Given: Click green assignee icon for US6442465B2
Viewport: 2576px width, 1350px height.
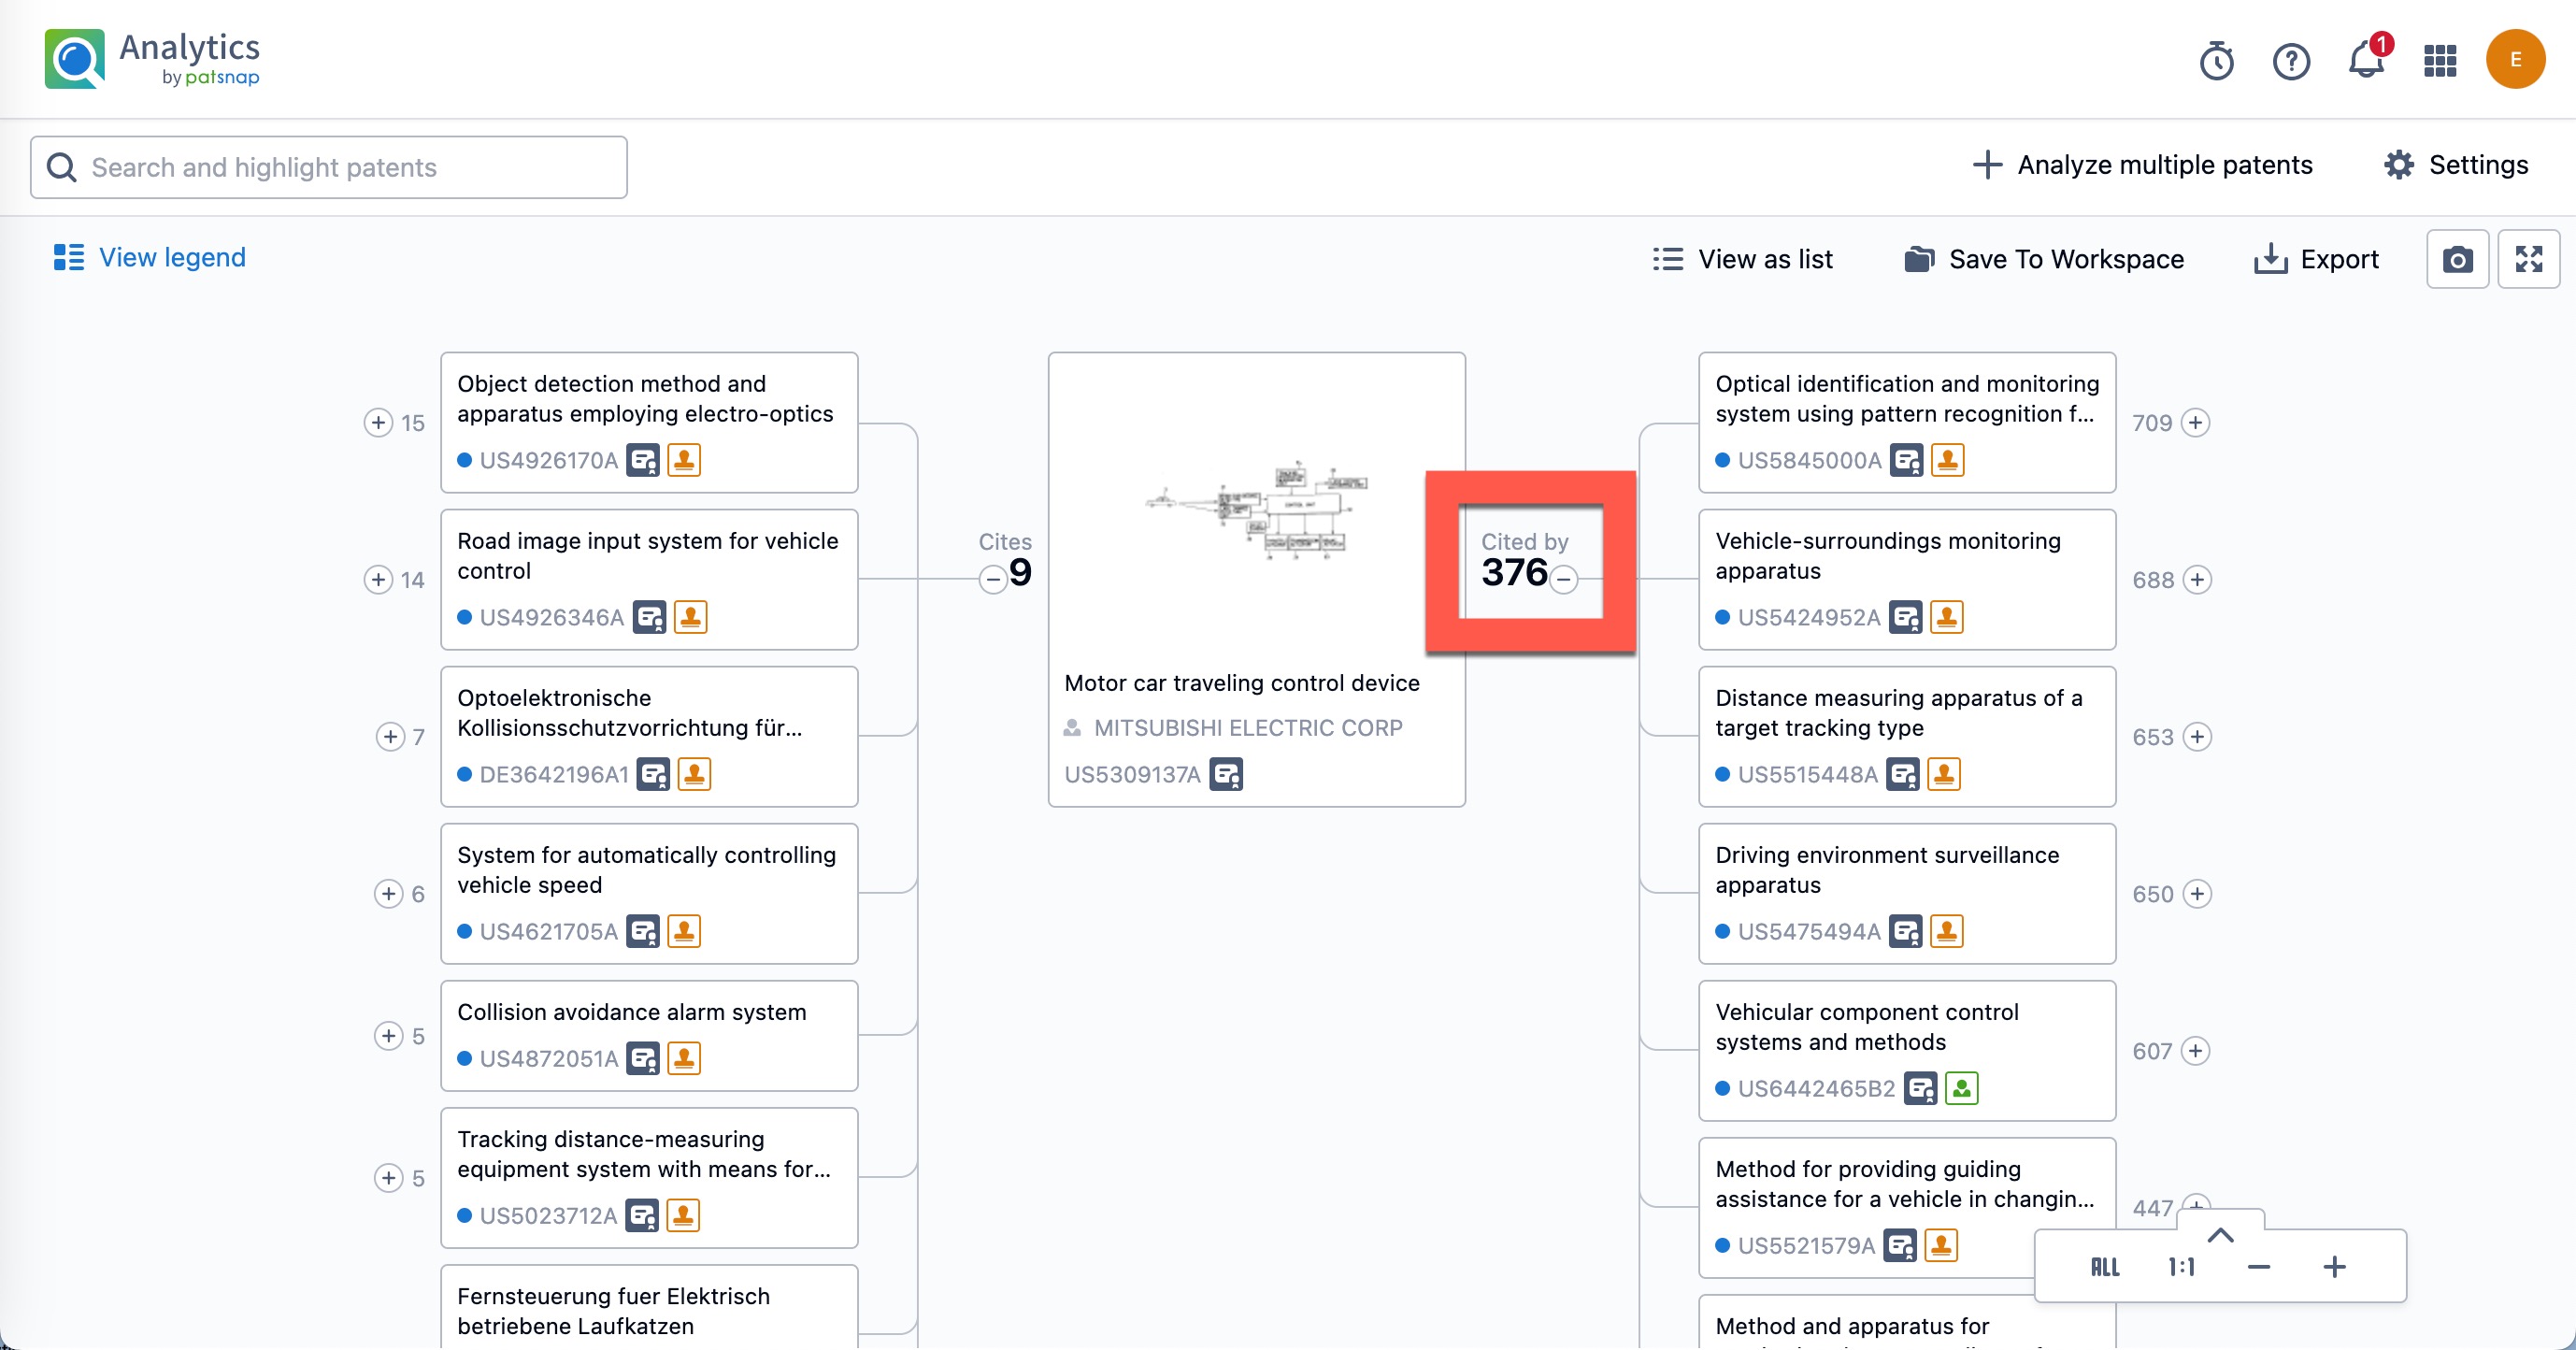Looking at the screenshot, I should point(1962,1089).
